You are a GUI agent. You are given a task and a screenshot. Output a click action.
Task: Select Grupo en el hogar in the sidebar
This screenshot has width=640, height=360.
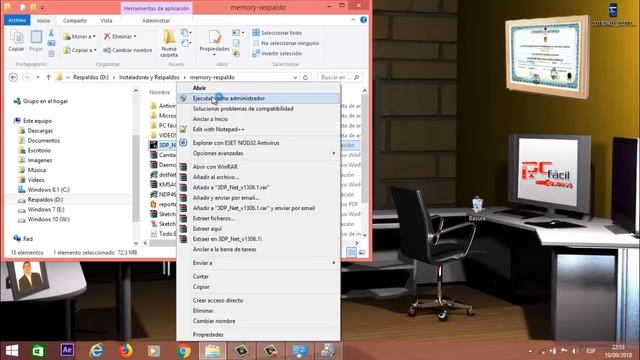41,101
